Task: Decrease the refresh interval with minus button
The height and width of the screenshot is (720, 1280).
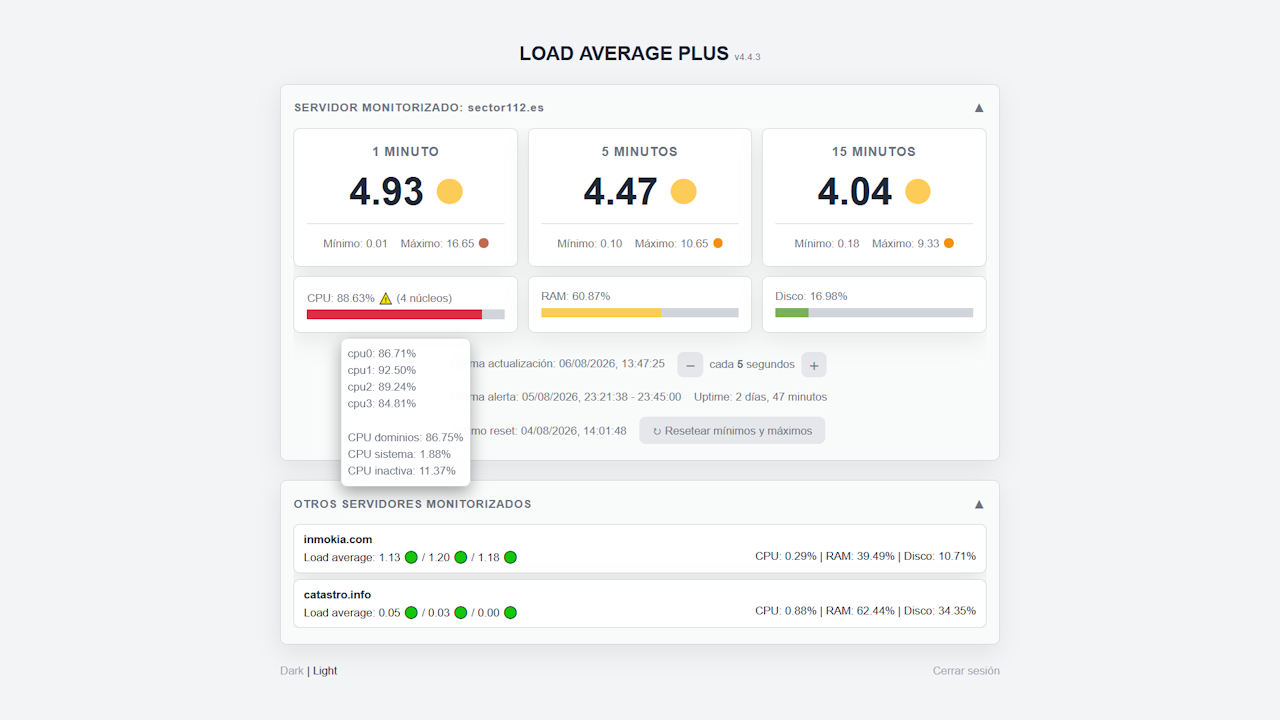Action: 690,365
